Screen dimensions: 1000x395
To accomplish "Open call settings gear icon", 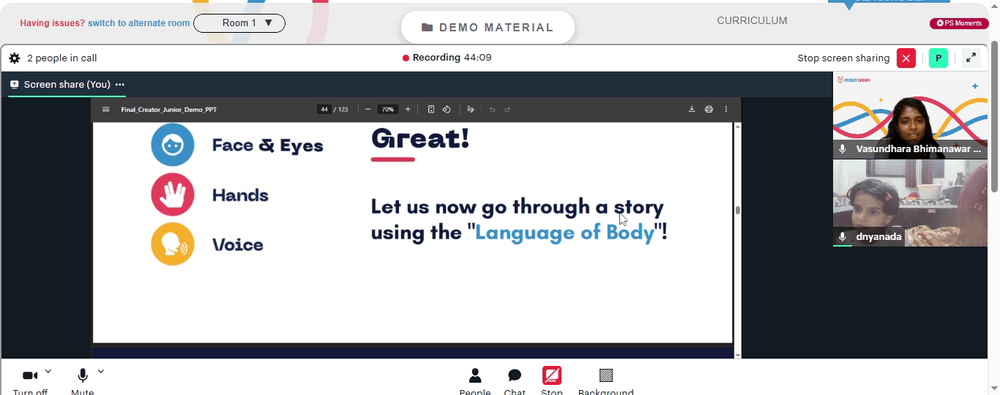I will click(15, 58).
